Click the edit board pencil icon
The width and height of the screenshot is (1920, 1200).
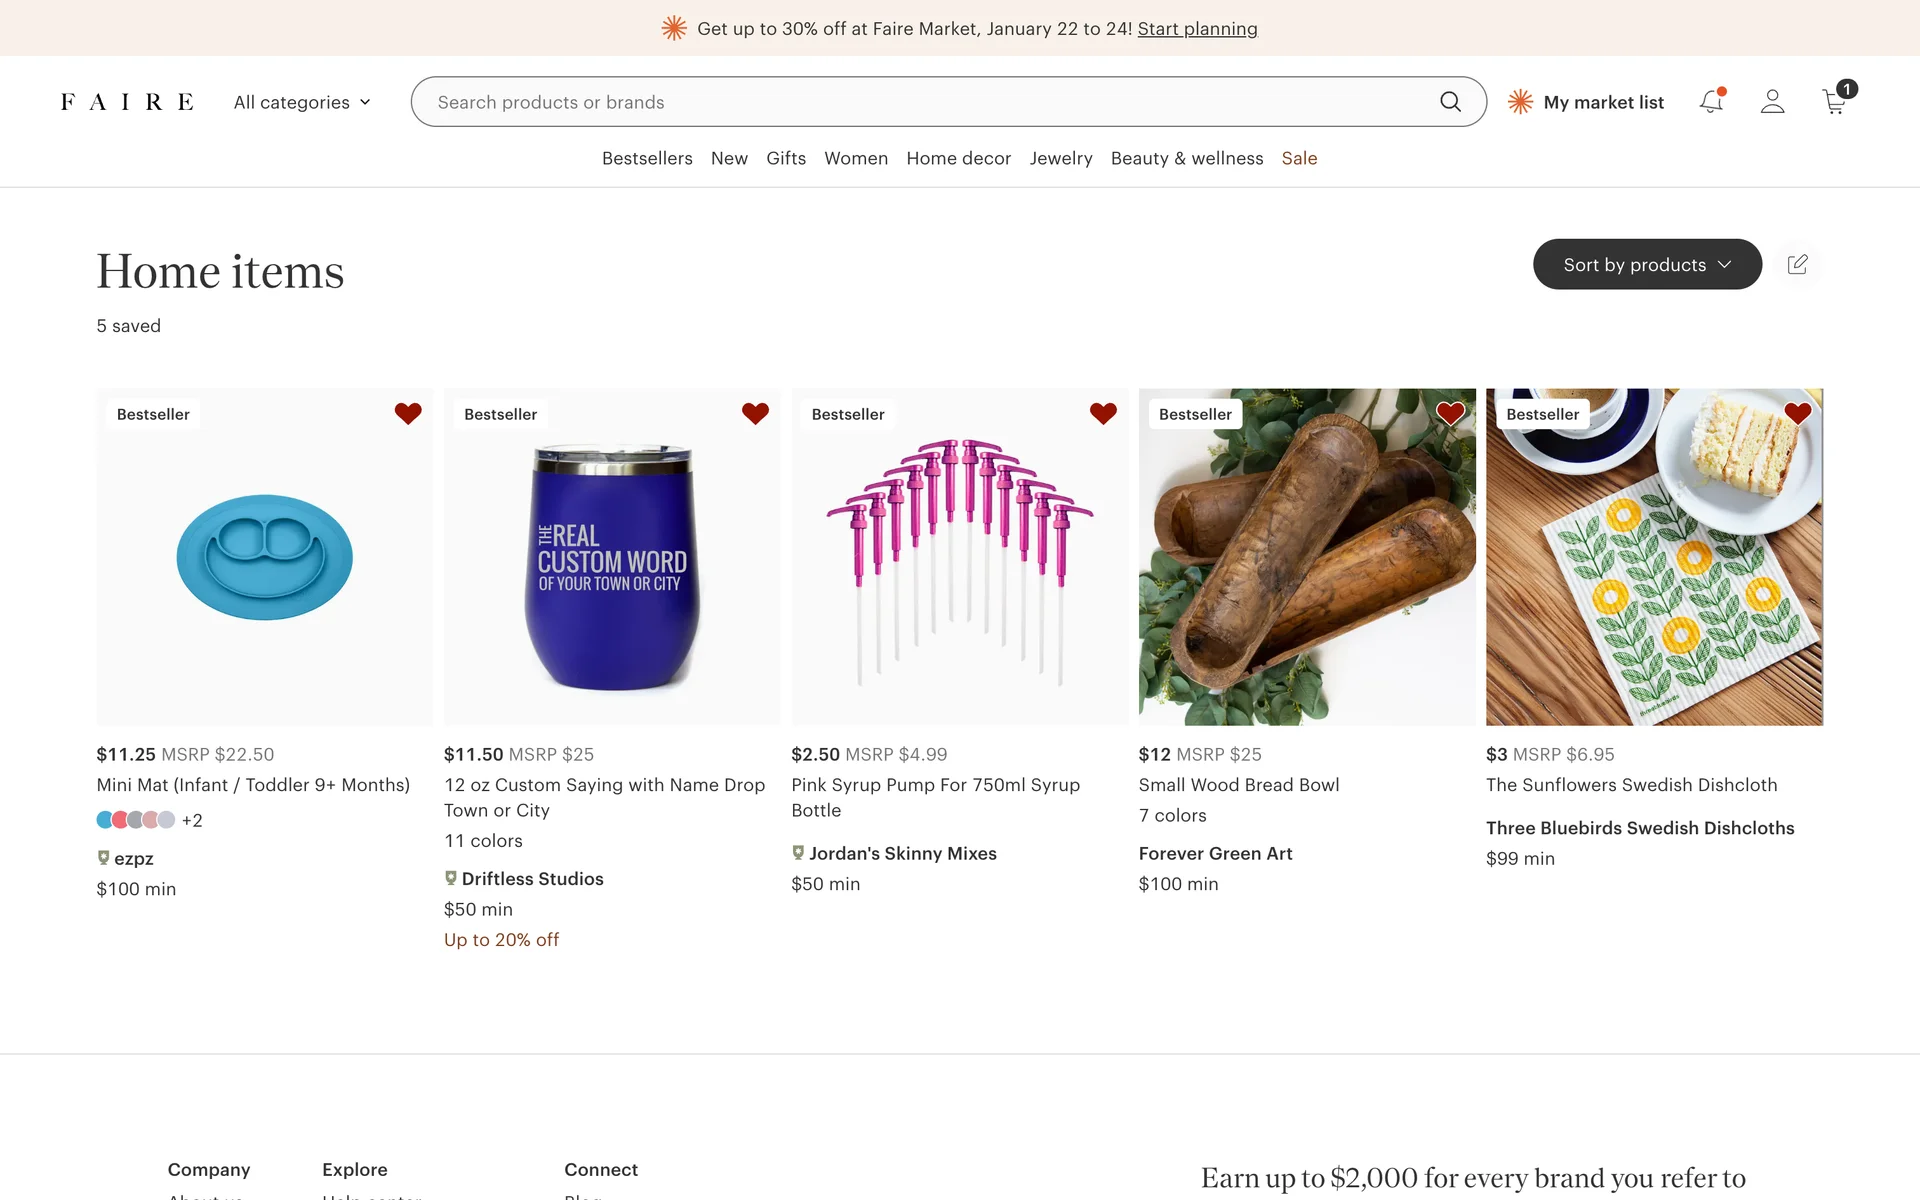1797,264
